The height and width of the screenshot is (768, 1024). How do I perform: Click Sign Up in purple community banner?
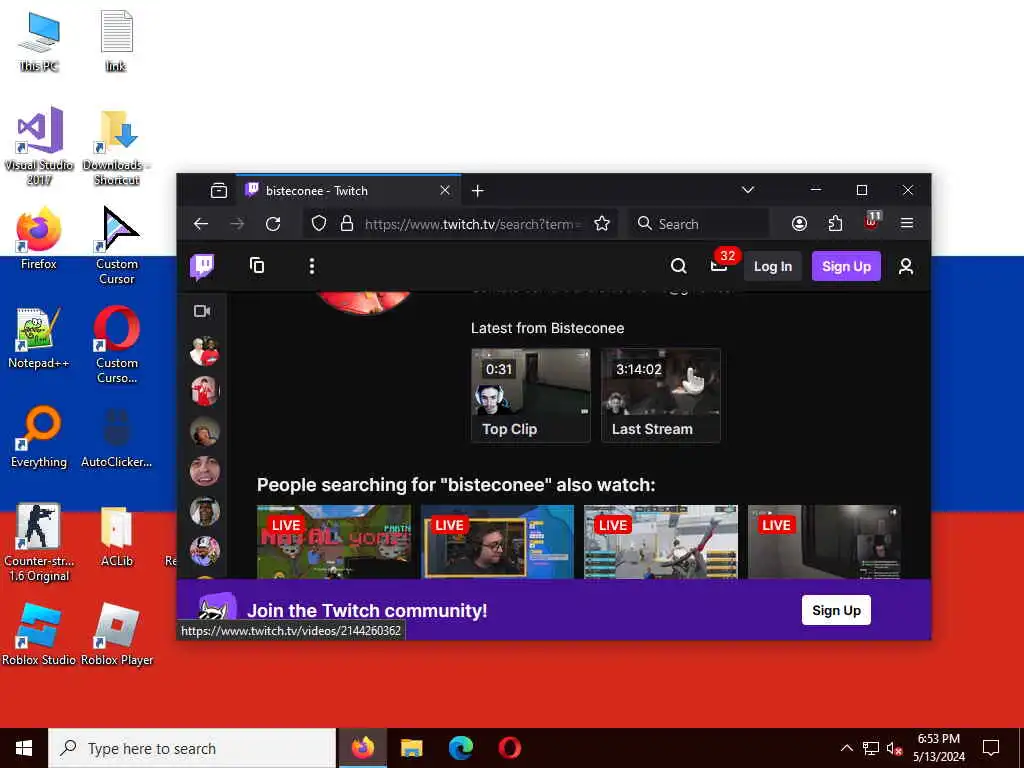click(x=836, y=610)
